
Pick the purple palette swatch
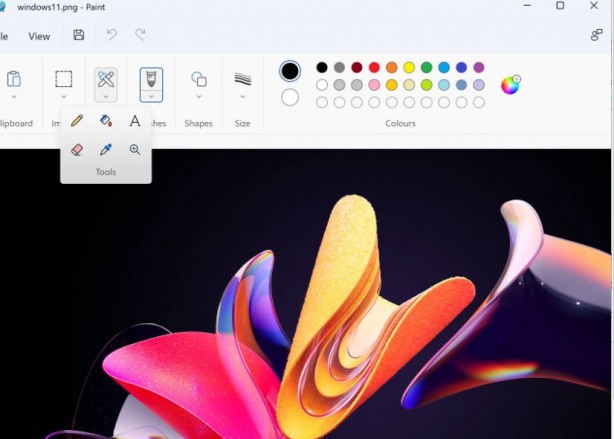(x=479, y=67)
